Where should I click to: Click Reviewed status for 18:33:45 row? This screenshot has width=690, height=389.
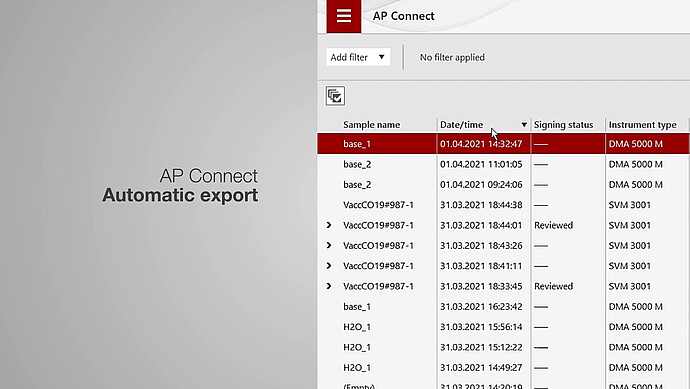pos(553,286)
